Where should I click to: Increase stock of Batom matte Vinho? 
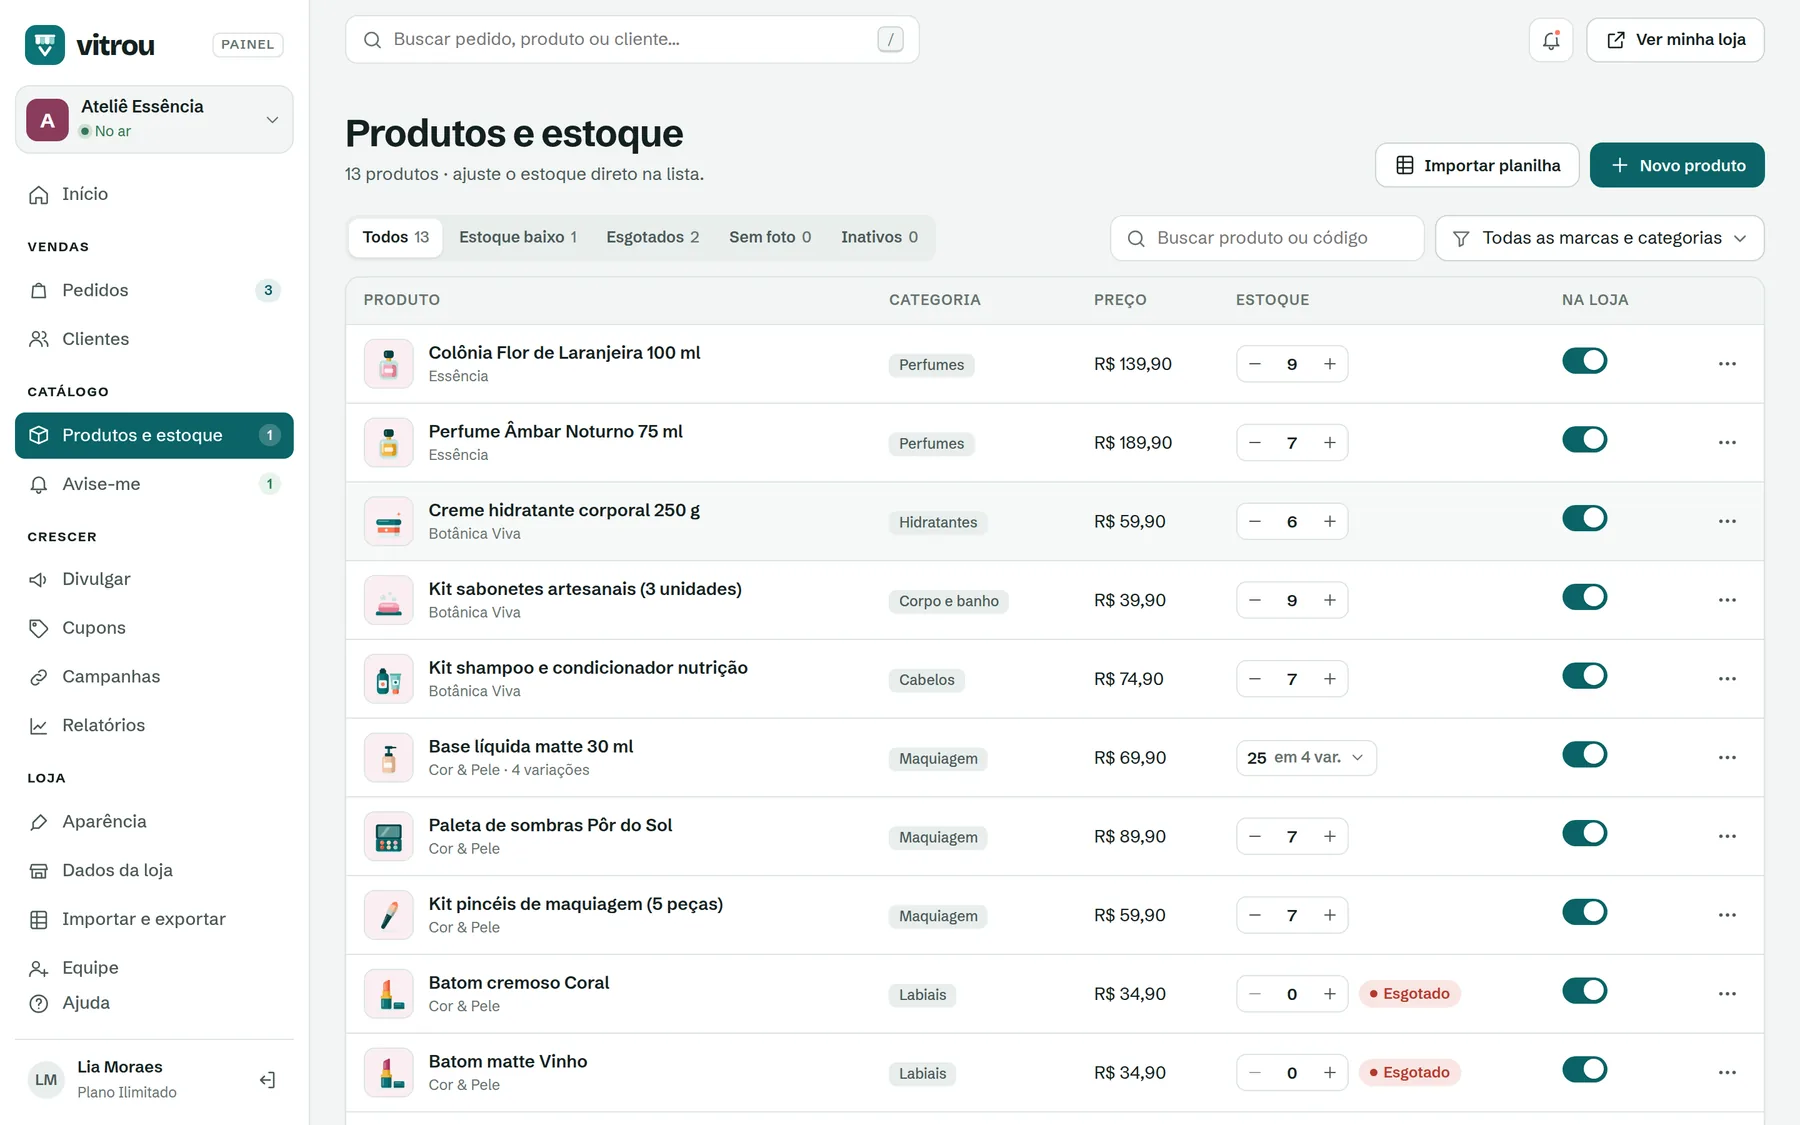click(1329, 1073)
